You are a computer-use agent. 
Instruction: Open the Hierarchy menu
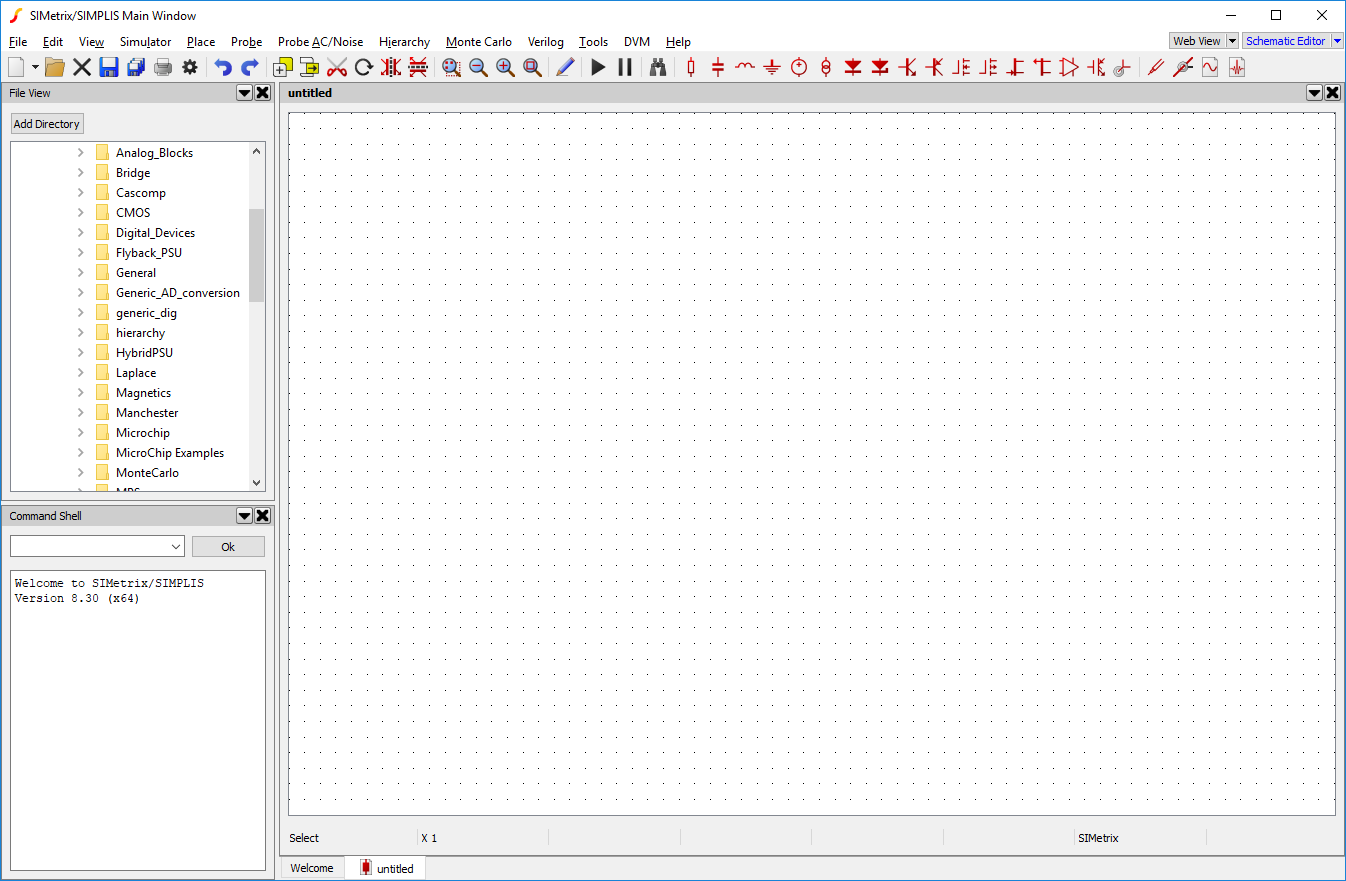point(404,42)
